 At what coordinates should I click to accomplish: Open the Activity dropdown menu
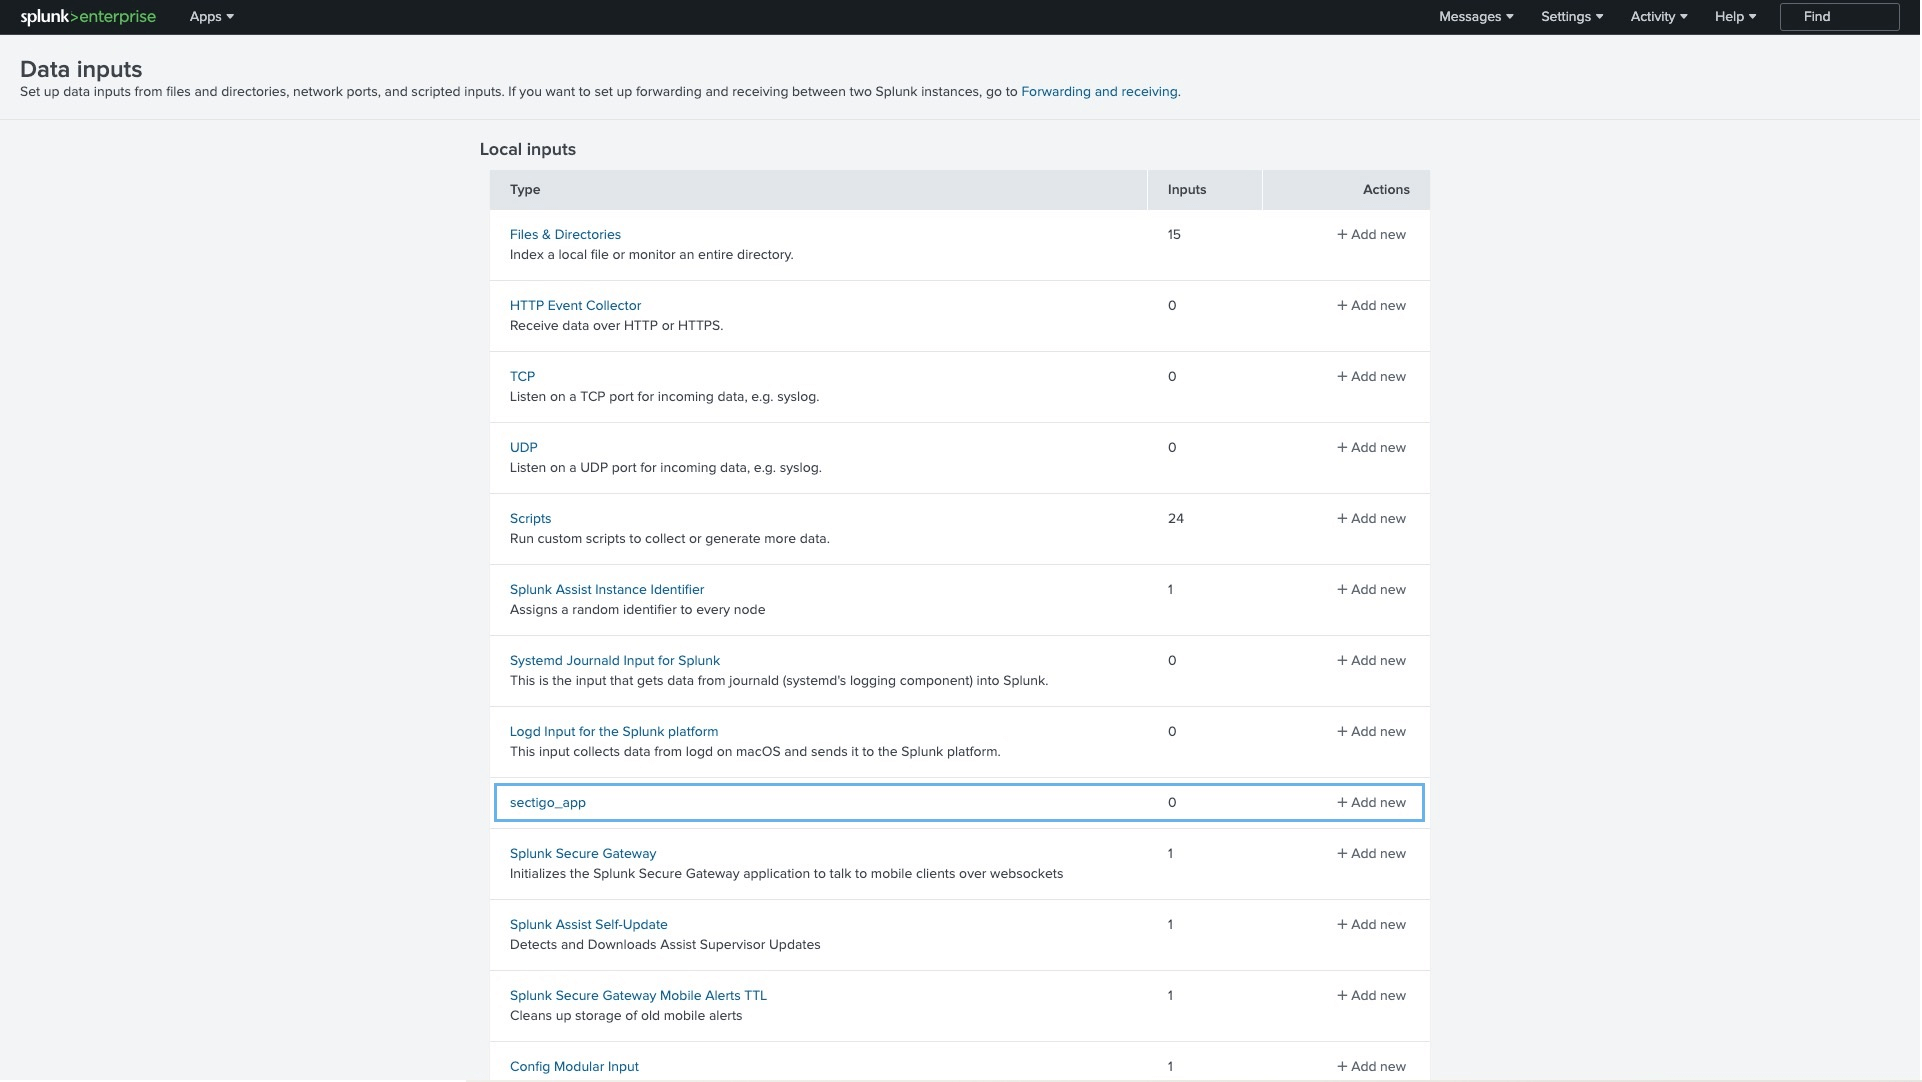1658,17
